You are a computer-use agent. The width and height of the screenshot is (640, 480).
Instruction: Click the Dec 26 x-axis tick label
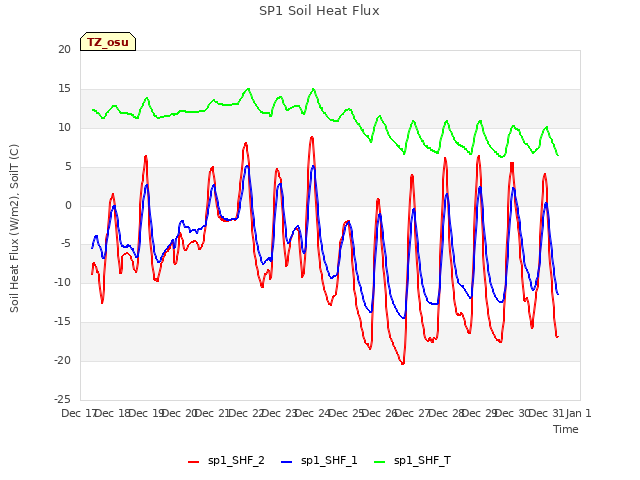point(379,413)
